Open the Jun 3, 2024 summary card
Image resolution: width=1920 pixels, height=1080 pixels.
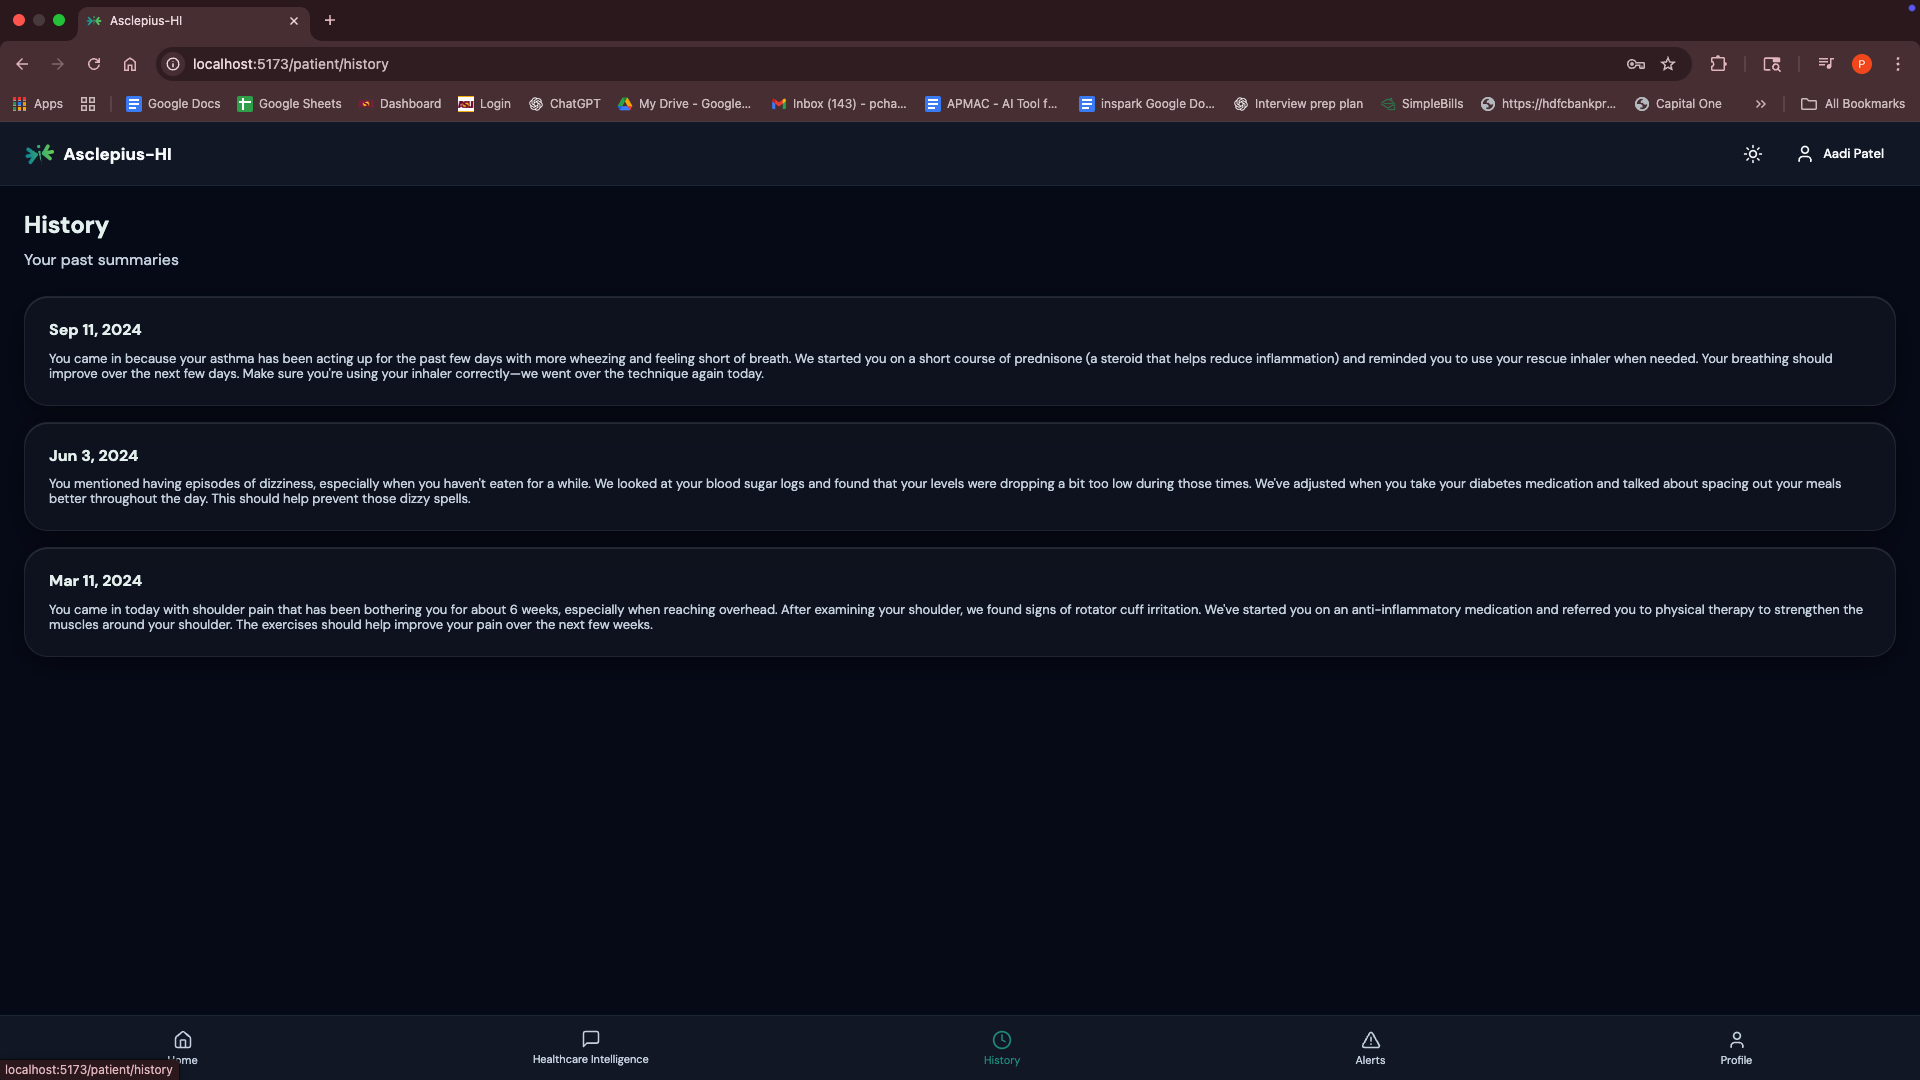[959, 476]
